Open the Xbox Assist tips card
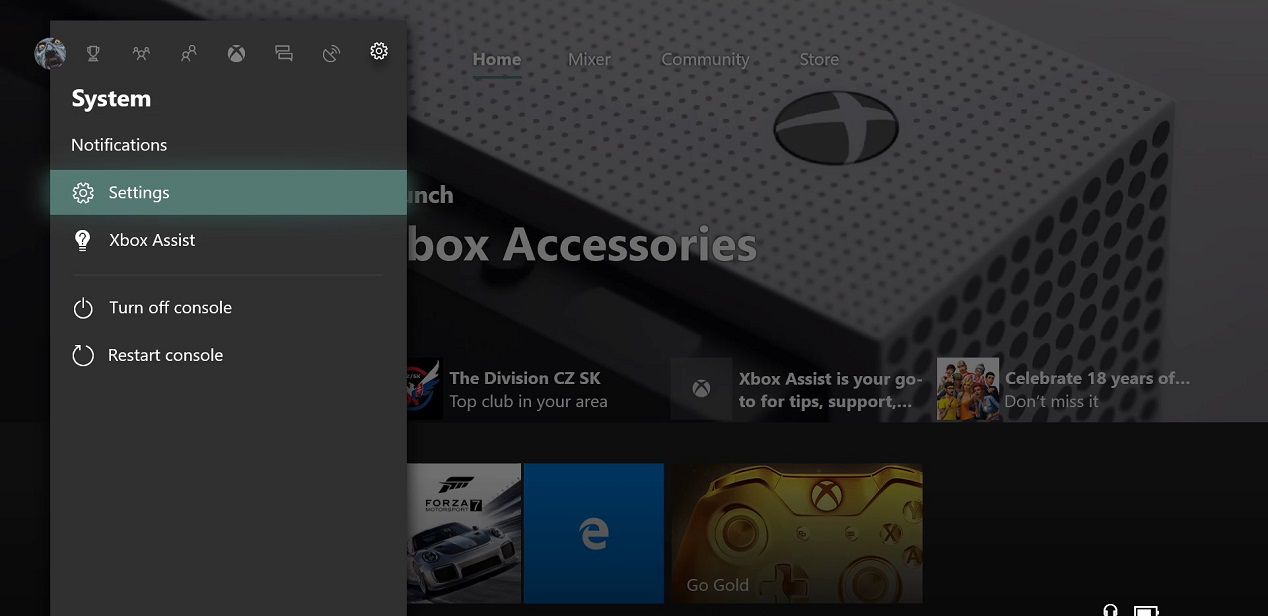Screen dimensions: 1268x616 click(x=797, y=390)
